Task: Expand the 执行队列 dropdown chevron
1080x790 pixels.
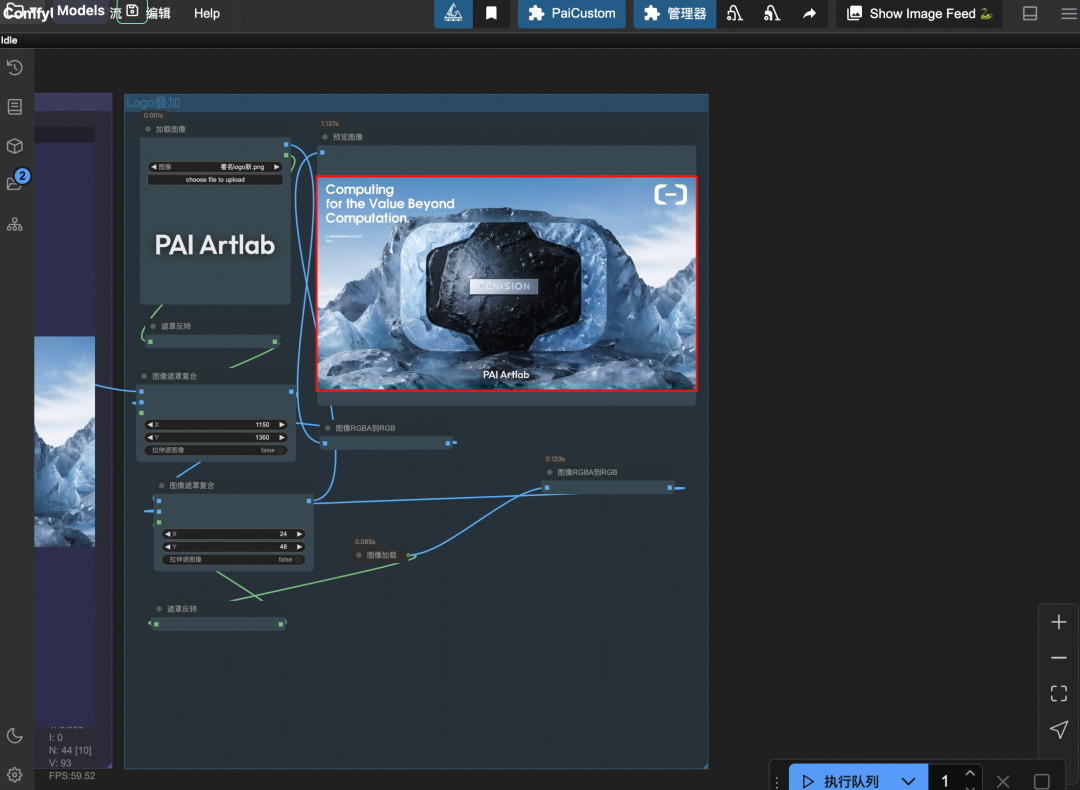Action: point(908,781)
